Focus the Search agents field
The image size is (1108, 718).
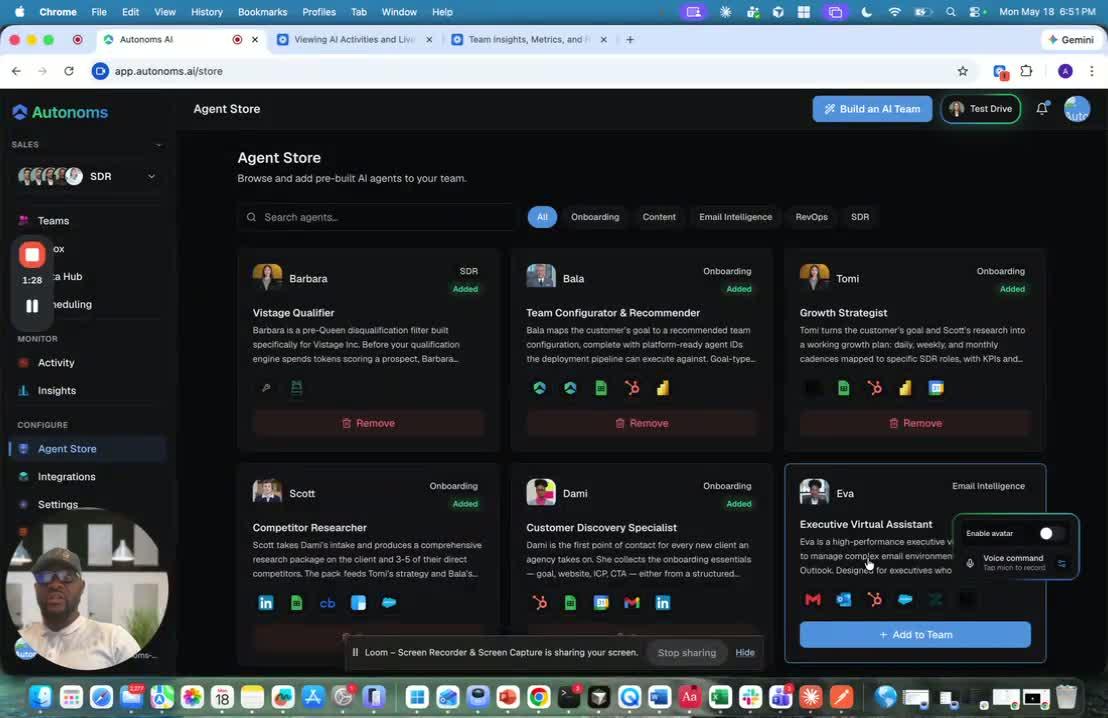click(x=377, y=217)
